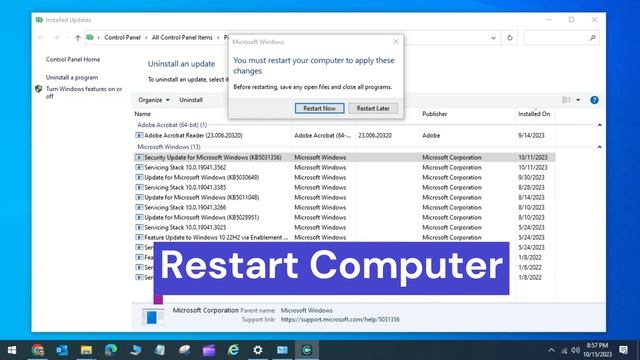Screen dimensions: 640x360
Task: Click the search magnifier icon
Action: [593, 38]
